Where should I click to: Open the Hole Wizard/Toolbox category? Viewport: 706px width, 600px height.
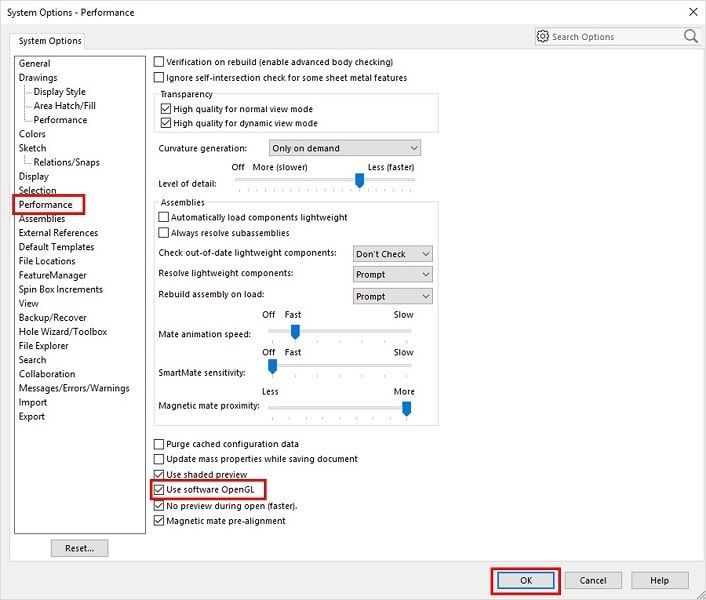pyautogui.click(x=63, y=332)
